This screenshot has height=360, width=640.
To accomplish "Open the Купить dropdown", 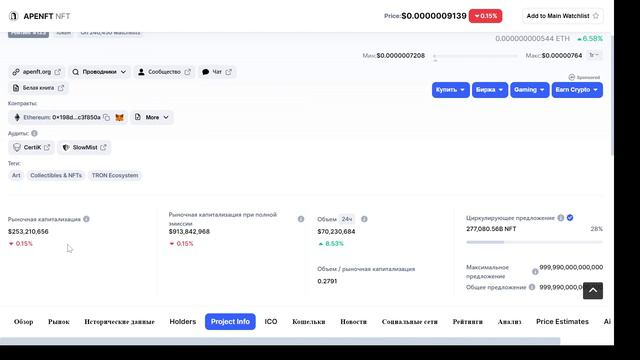I will coord(451,90).
